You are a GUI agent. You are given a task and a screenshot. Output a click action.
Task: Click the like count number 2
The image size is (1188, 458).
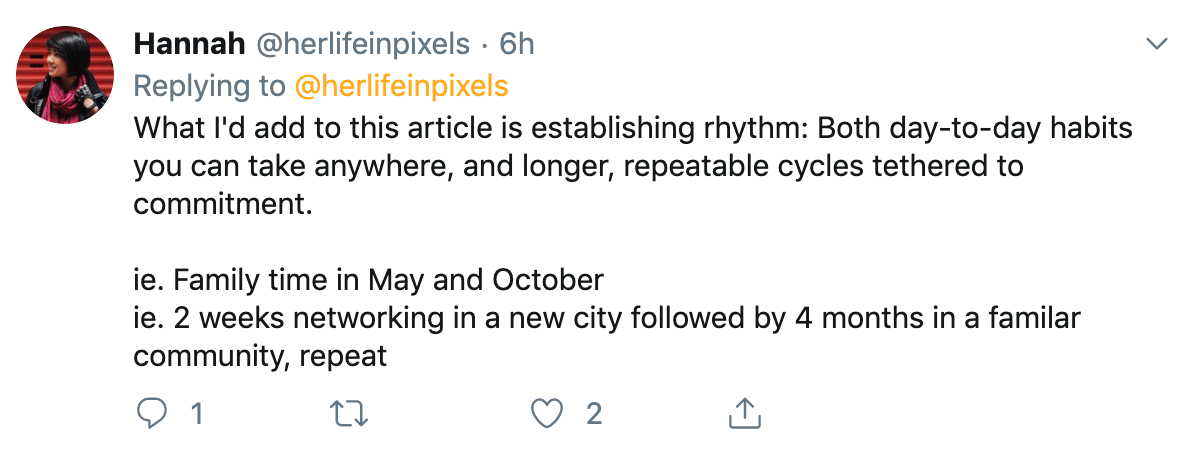coord(594,414)
